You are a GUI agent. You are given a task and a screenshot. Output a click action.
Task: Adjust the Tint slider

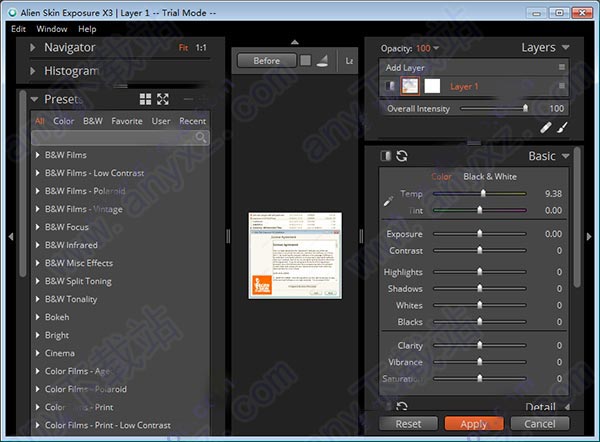point(479,210)
